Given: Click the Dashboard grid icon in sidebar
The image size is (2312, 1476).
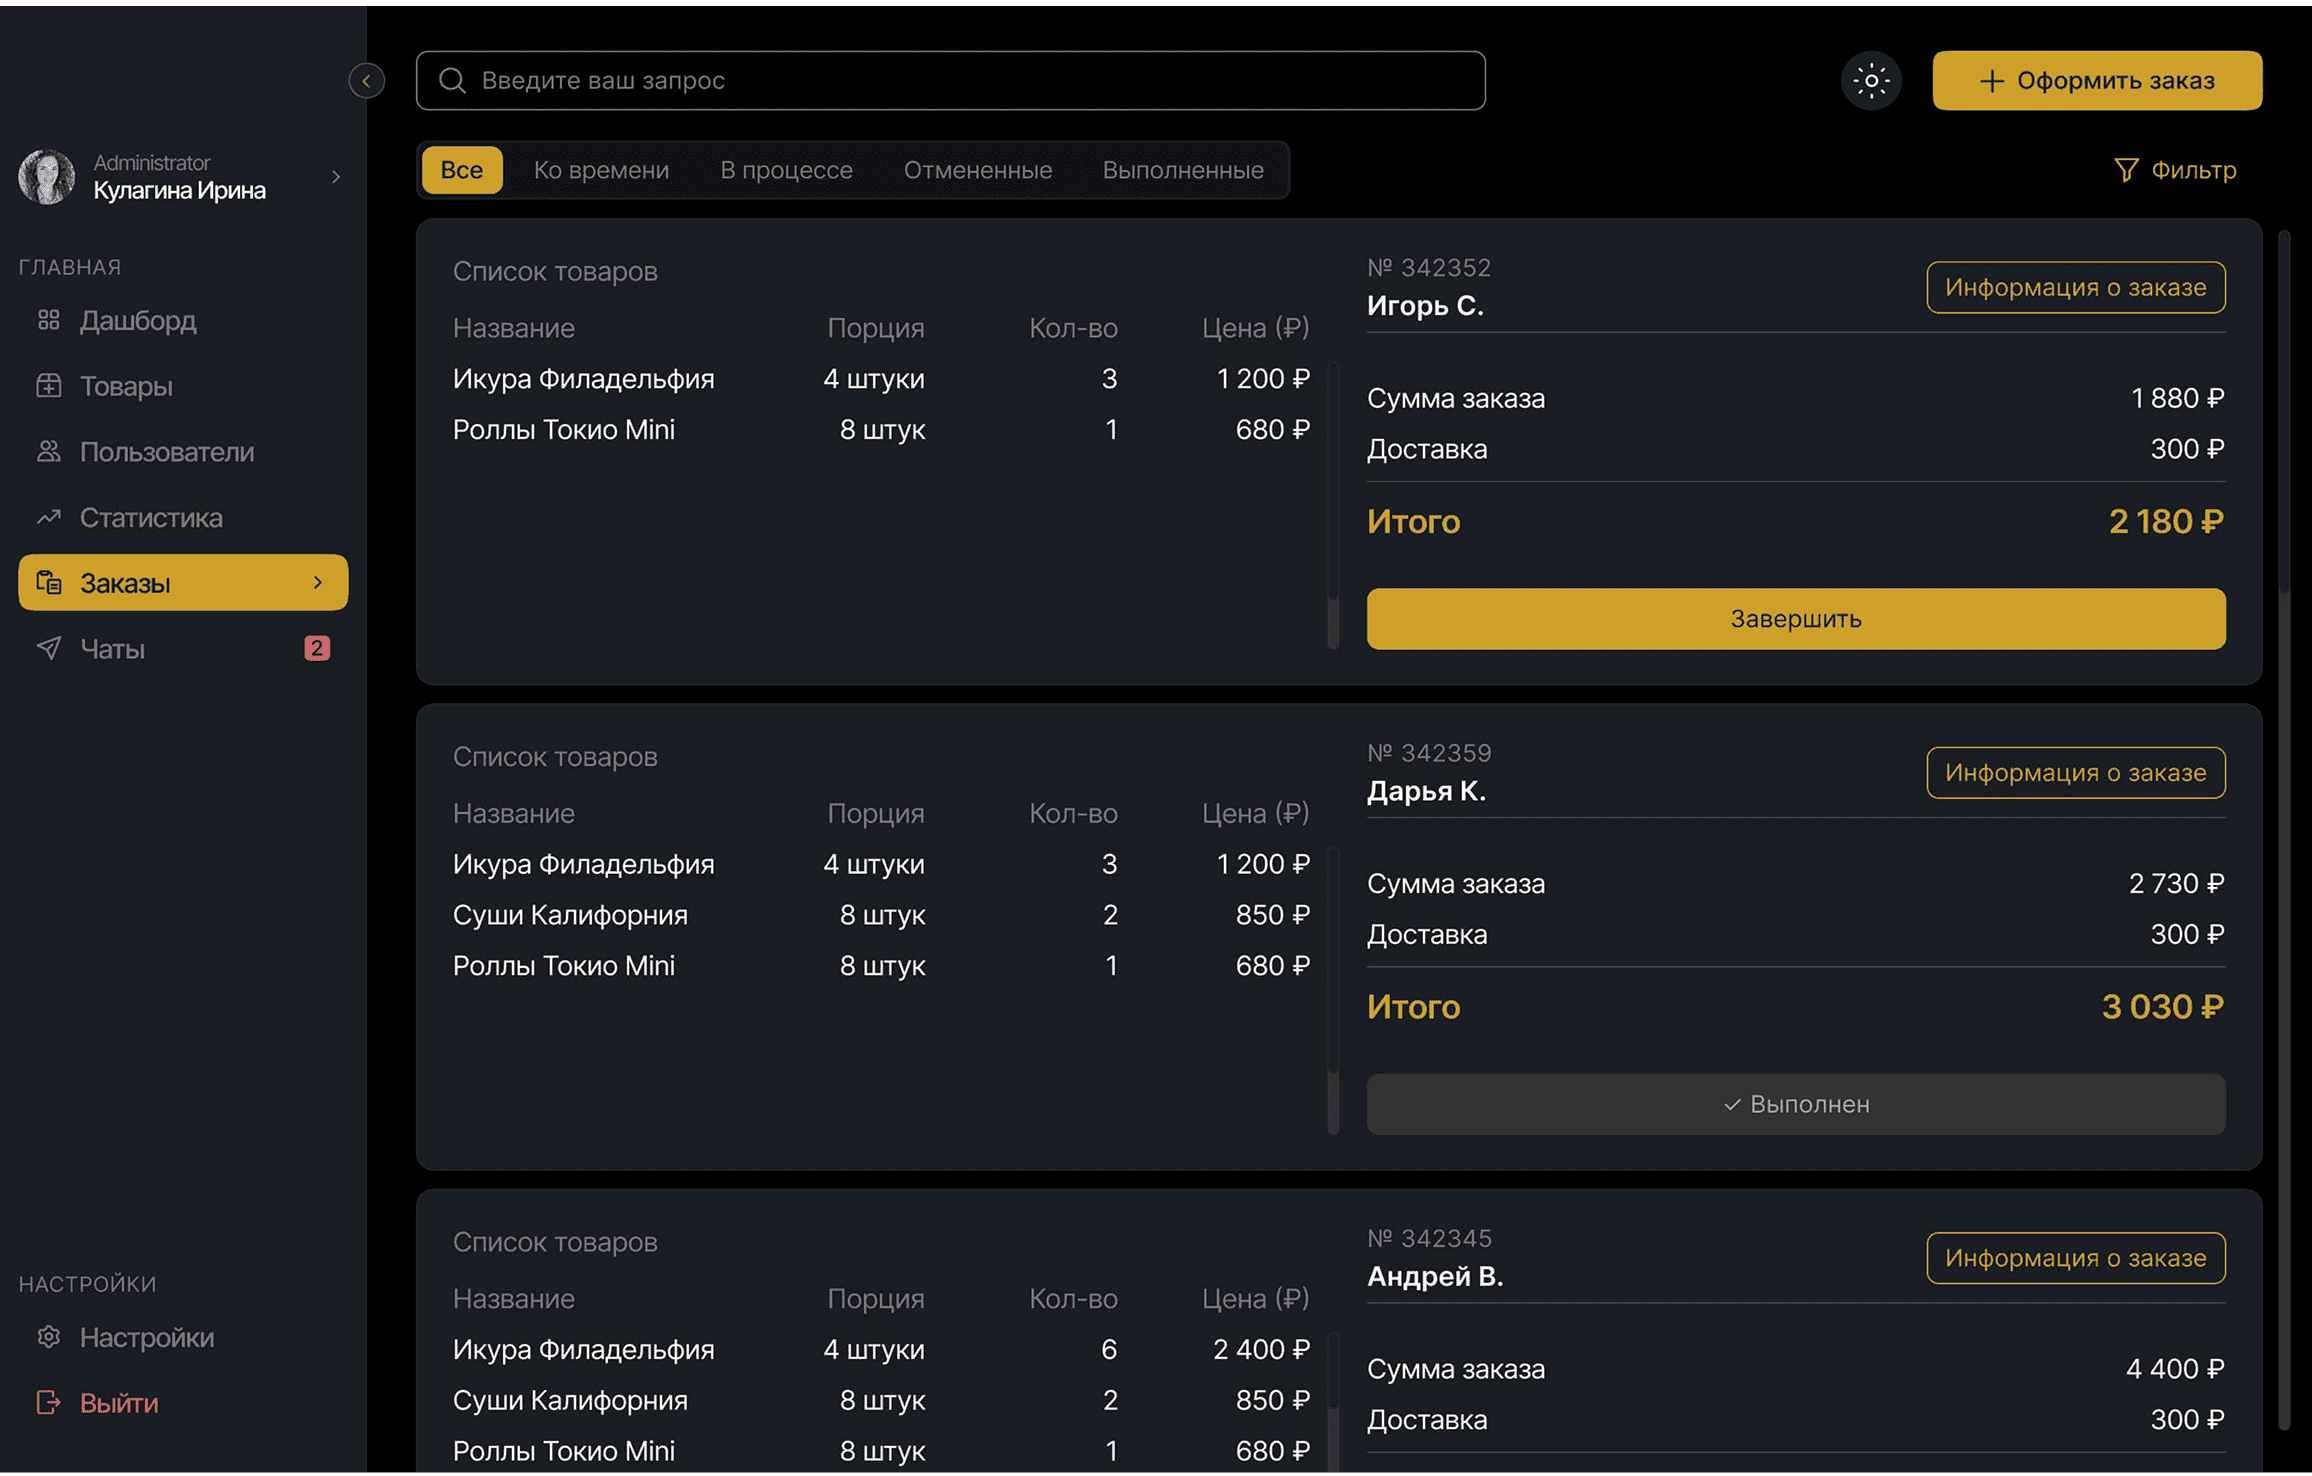Looking at the screenshot, I should coord(48,320).
